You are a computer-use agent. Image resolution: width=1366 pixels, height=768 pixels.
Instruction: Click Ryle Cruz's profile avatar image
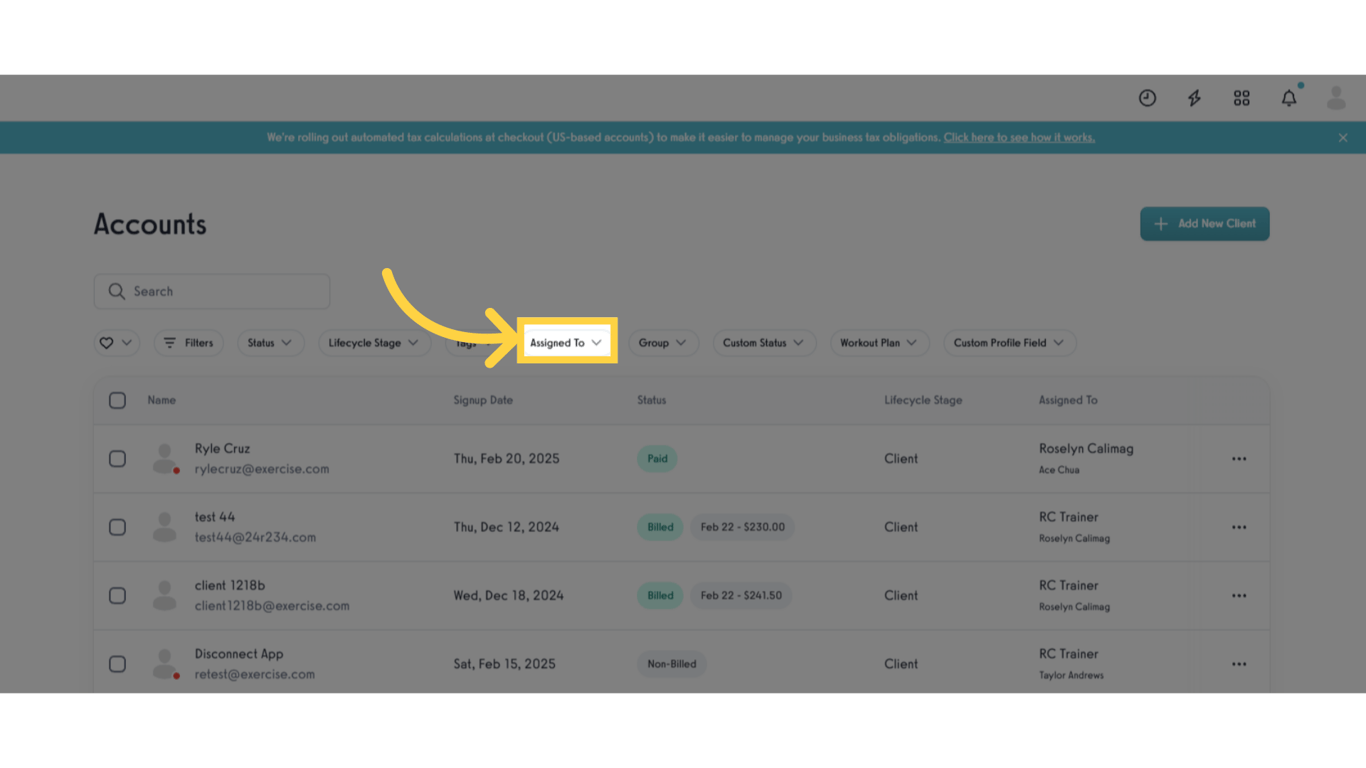(x=165, y=458)
